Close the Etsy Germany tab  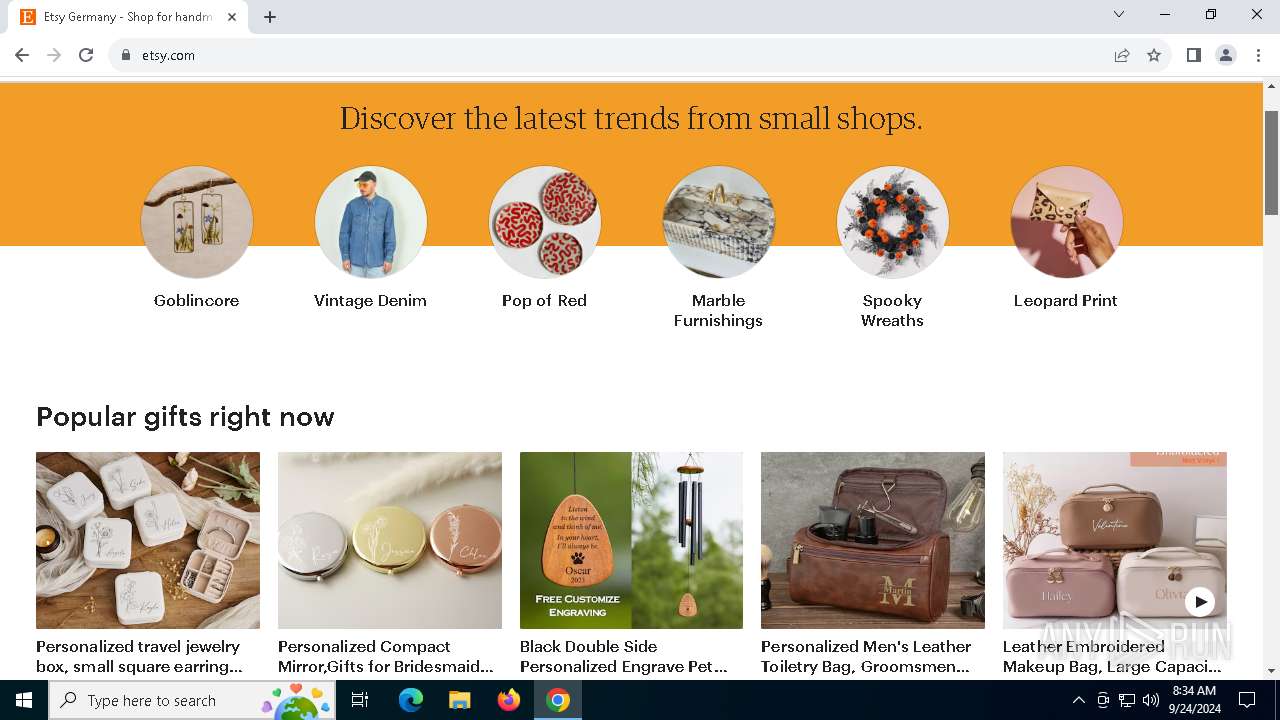(233, 17)
